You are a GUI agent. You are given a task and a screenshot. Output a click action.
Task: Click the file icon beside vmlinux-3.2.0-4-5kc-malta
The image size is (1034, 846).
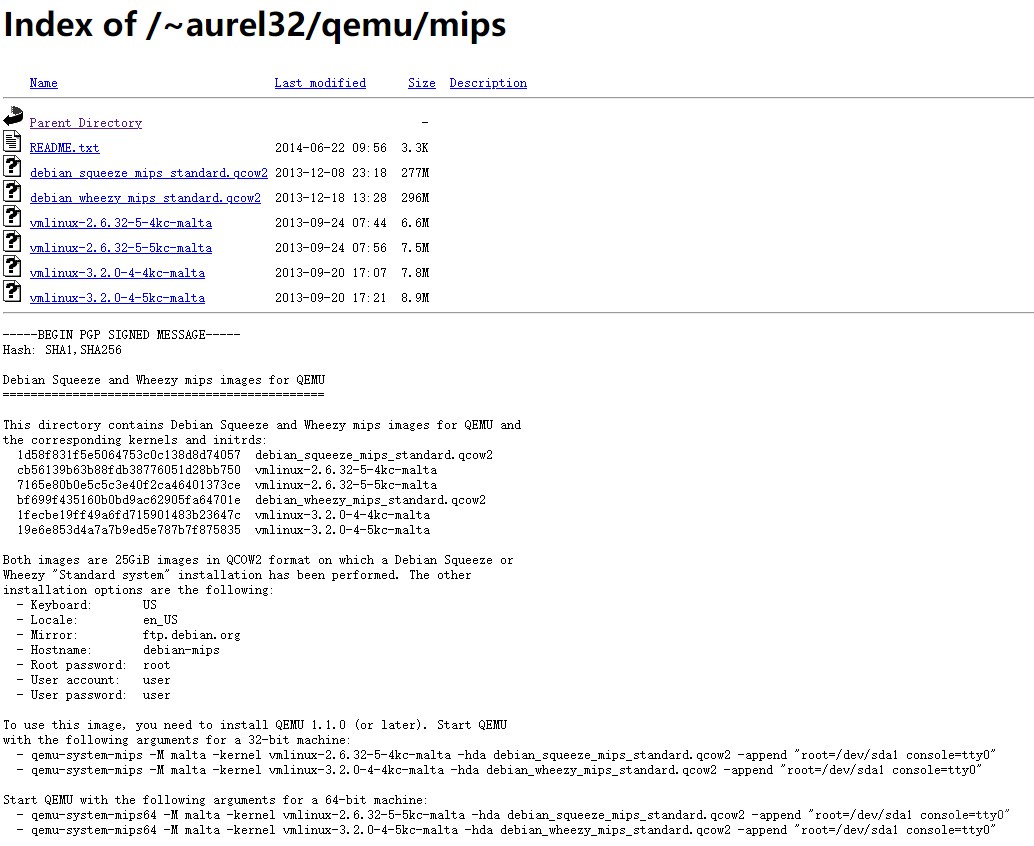pos(12,291)
